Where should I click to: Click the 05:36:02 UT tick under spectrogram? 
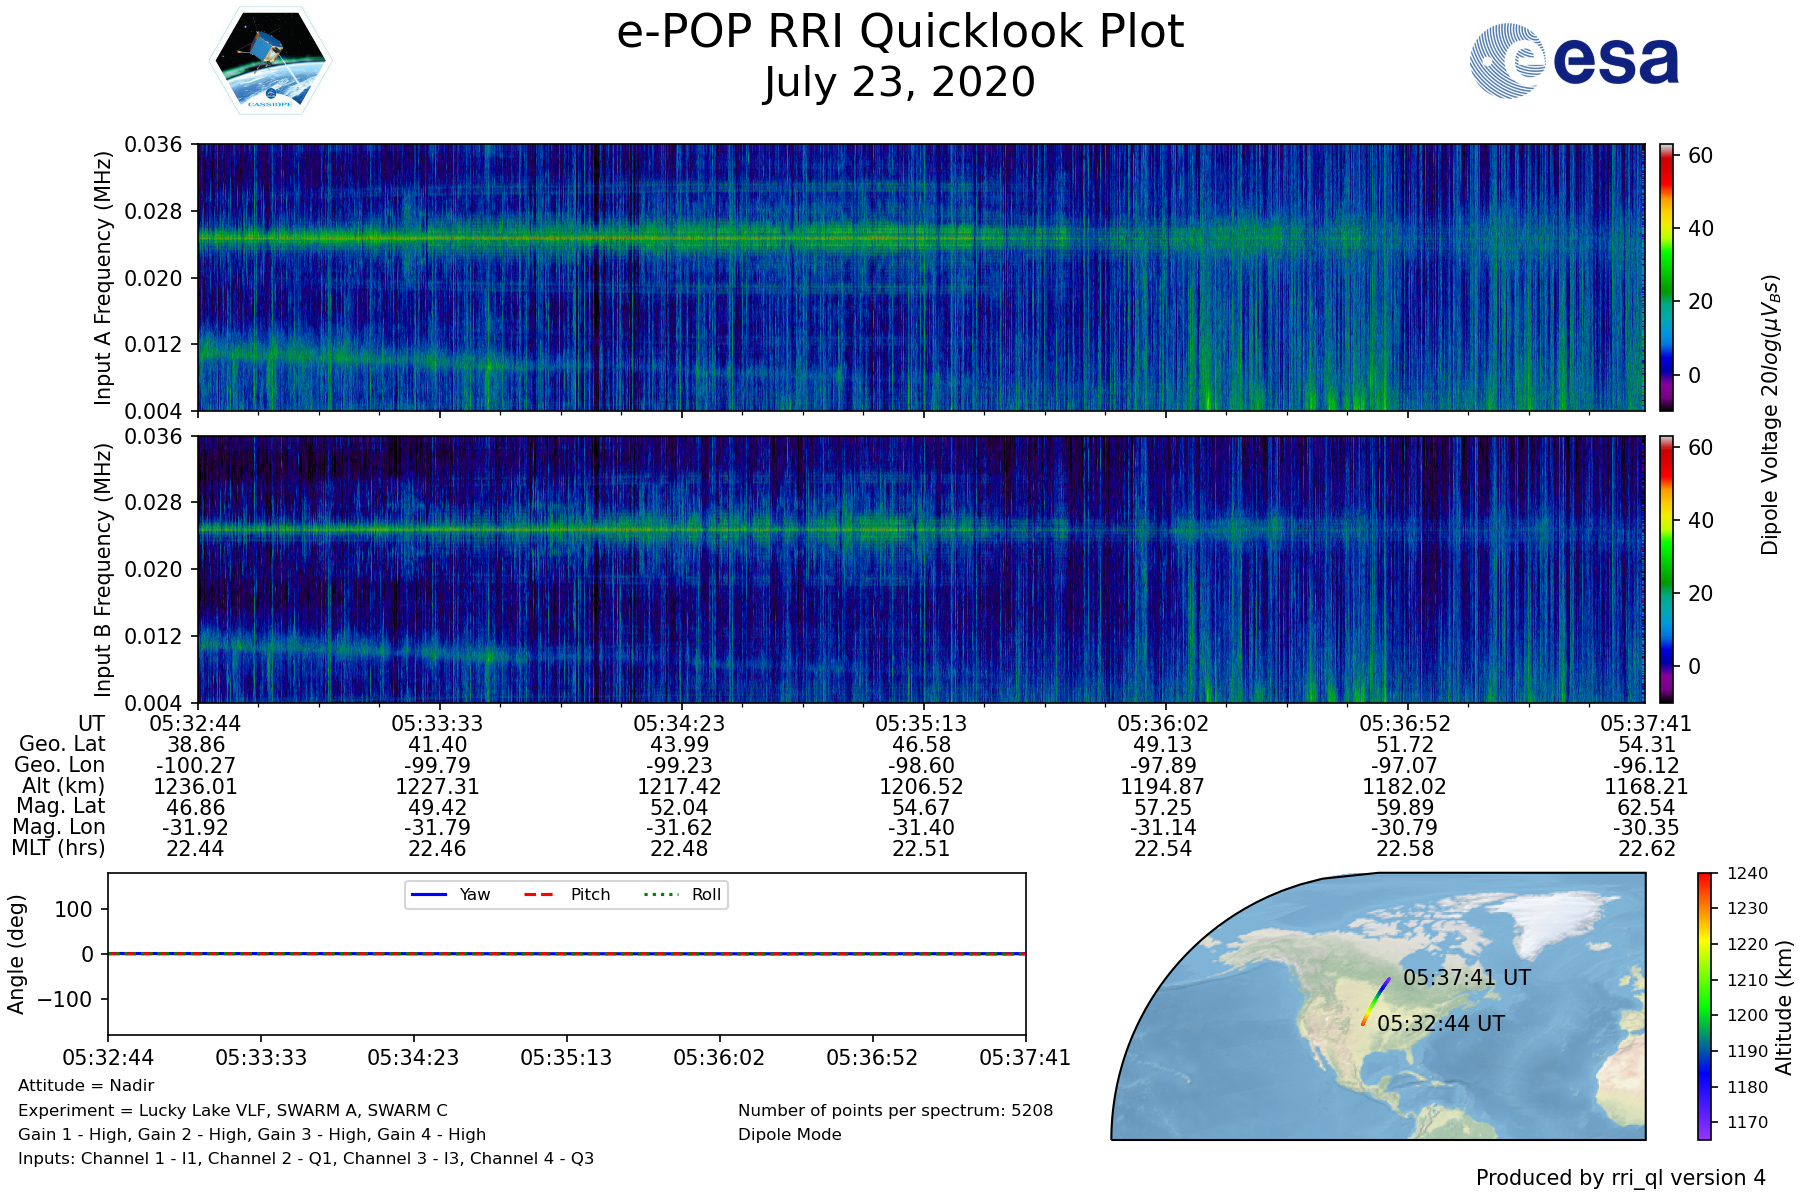click(1163, 723)
